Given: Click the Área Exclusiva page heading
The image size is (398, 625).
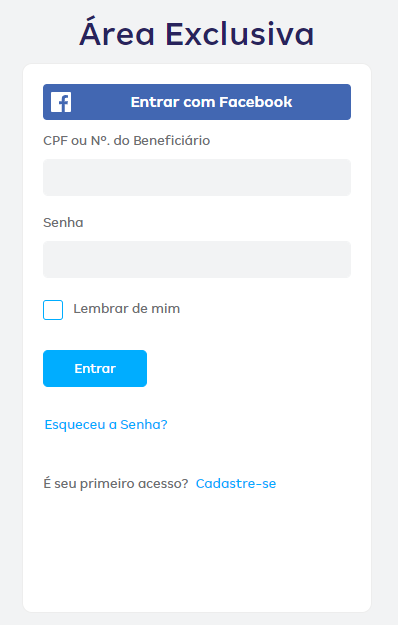Looking at the screenshot, I should 197,33.
